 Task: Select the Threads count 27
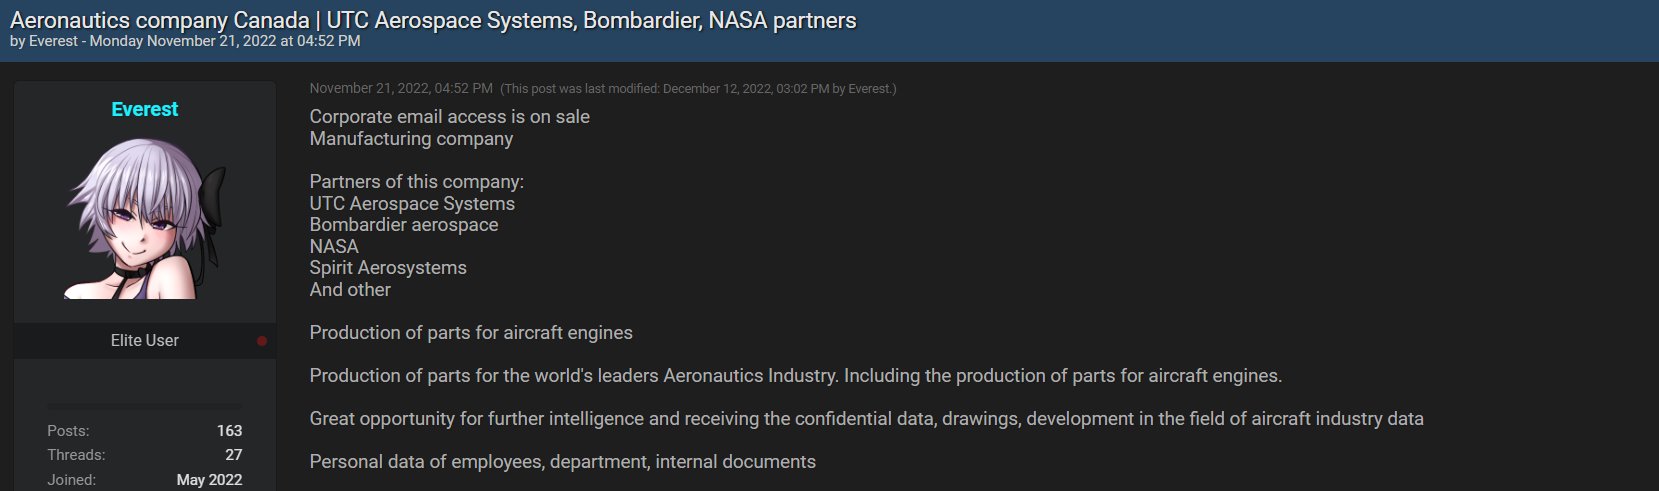[234, 455]
